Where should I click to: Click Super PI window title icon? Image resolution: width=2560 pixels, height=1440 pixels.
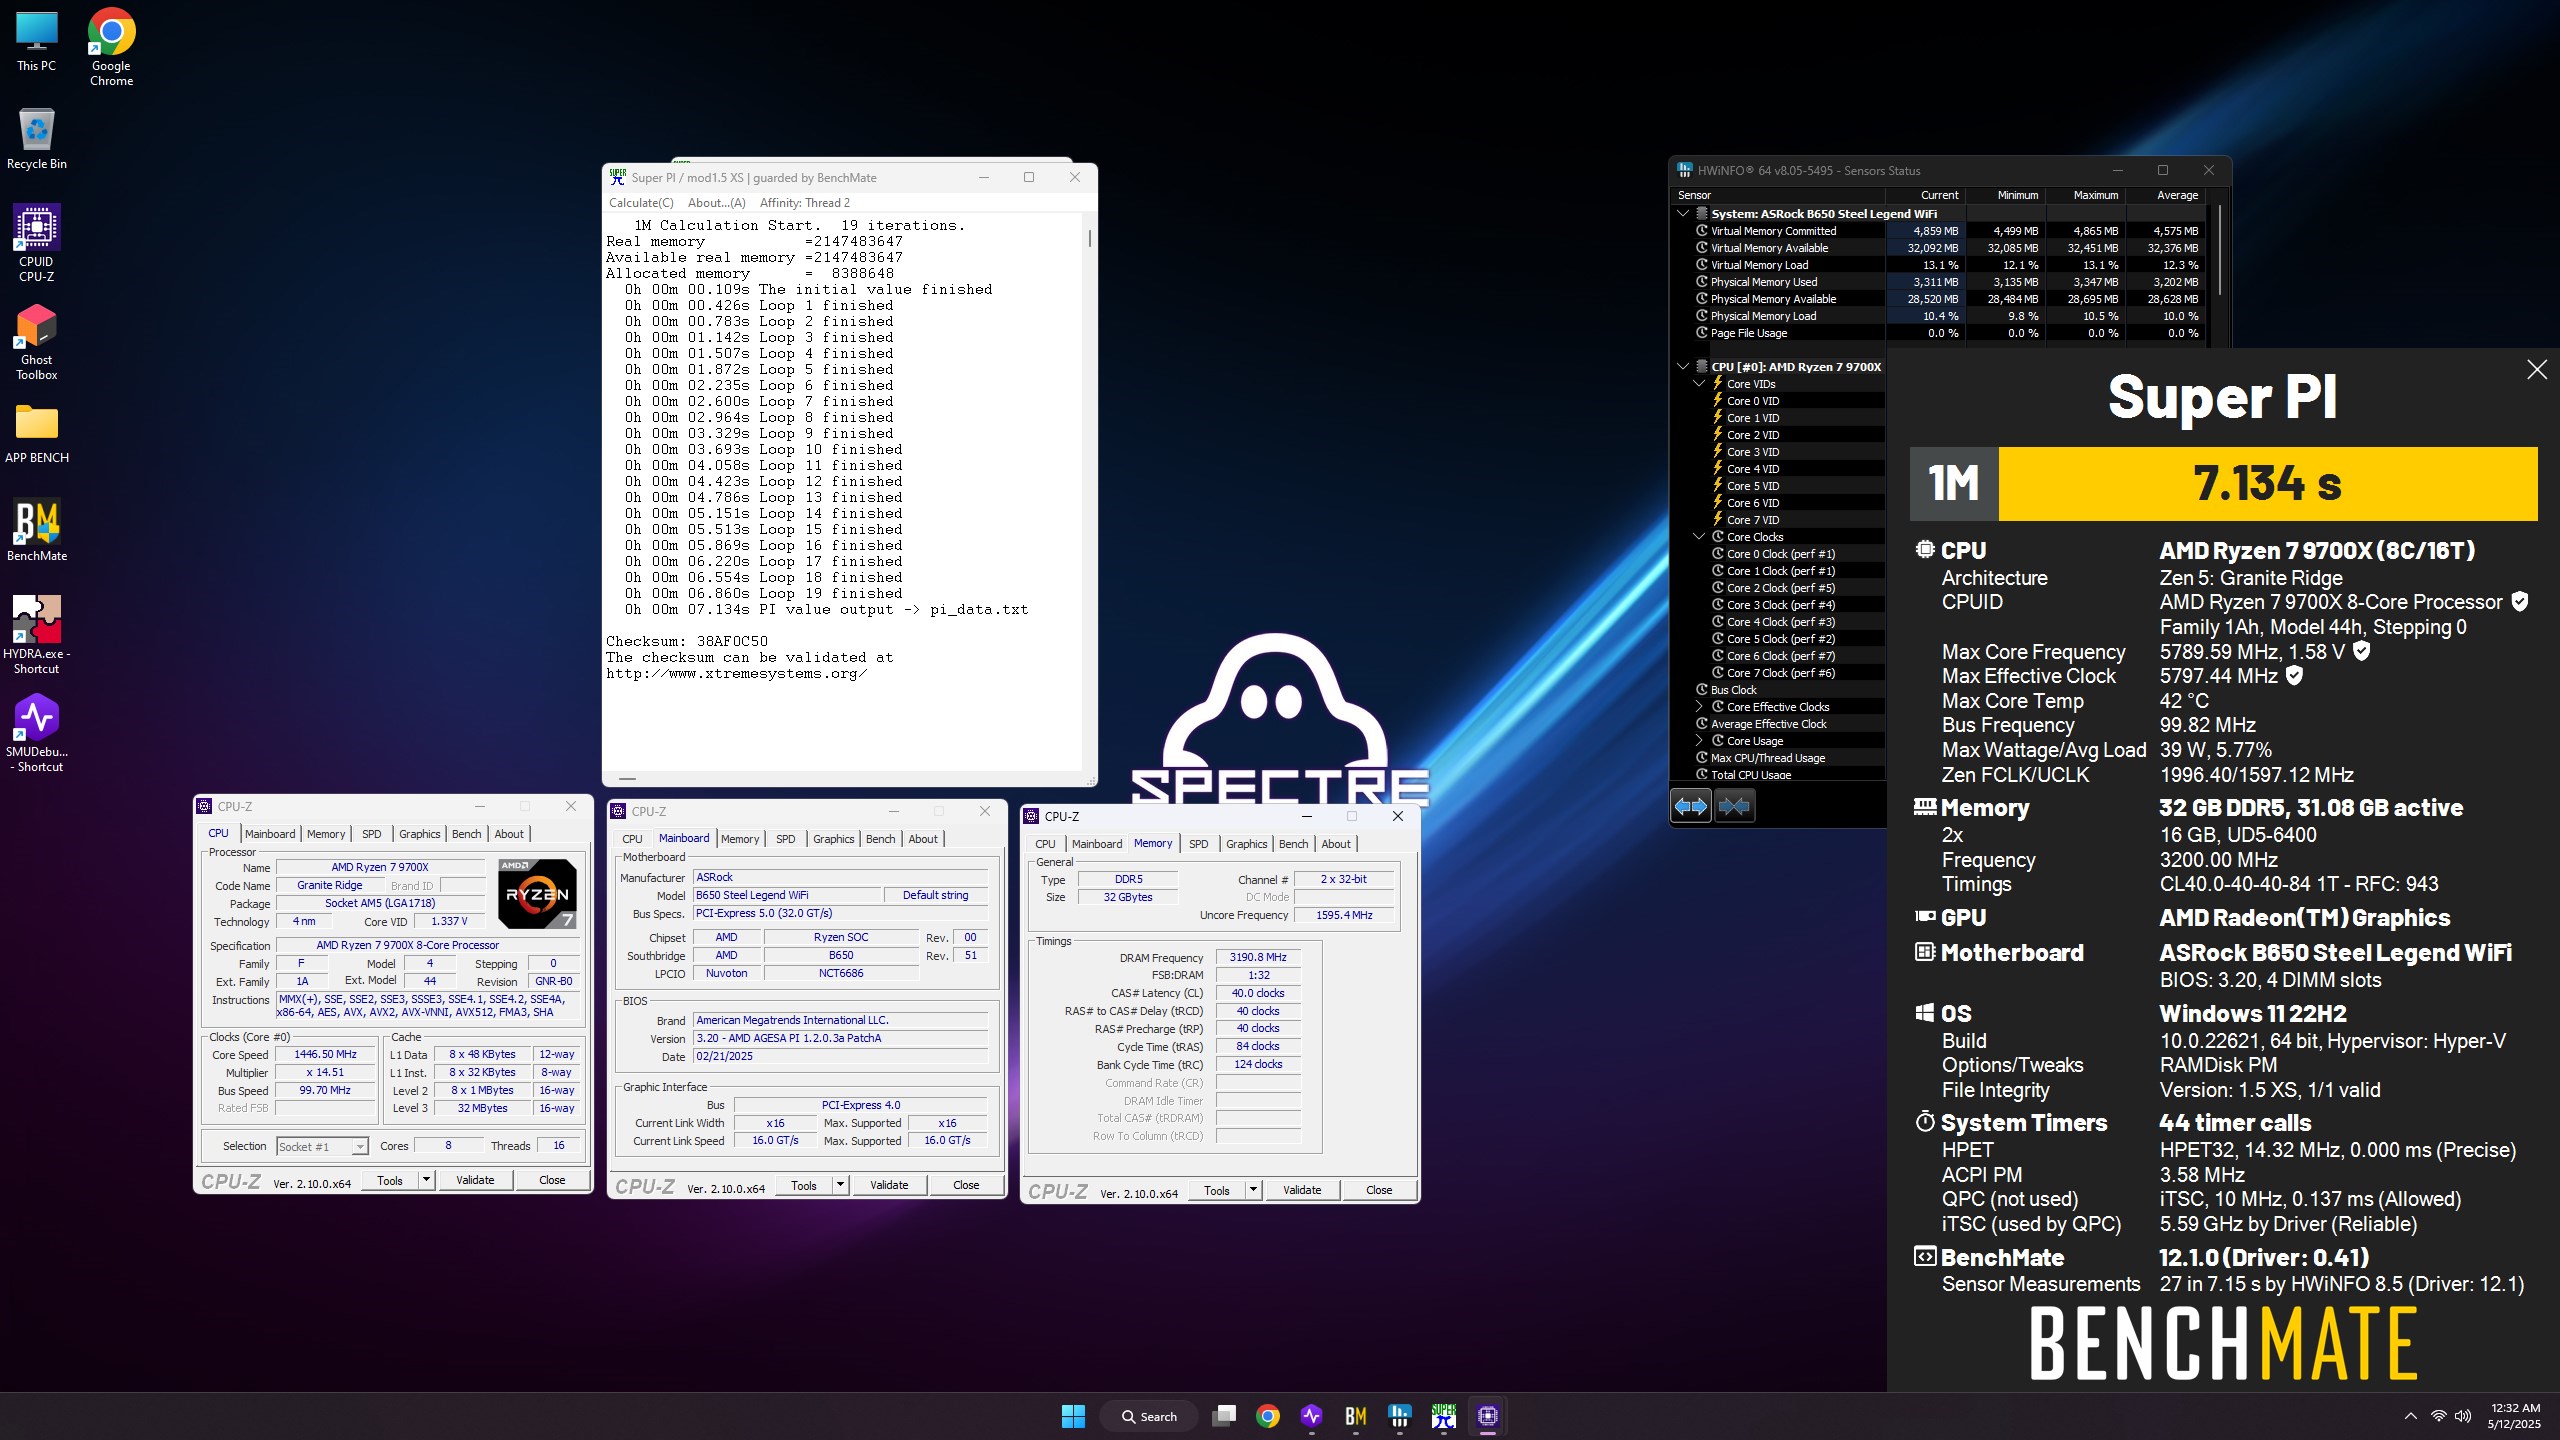(618, 177)
